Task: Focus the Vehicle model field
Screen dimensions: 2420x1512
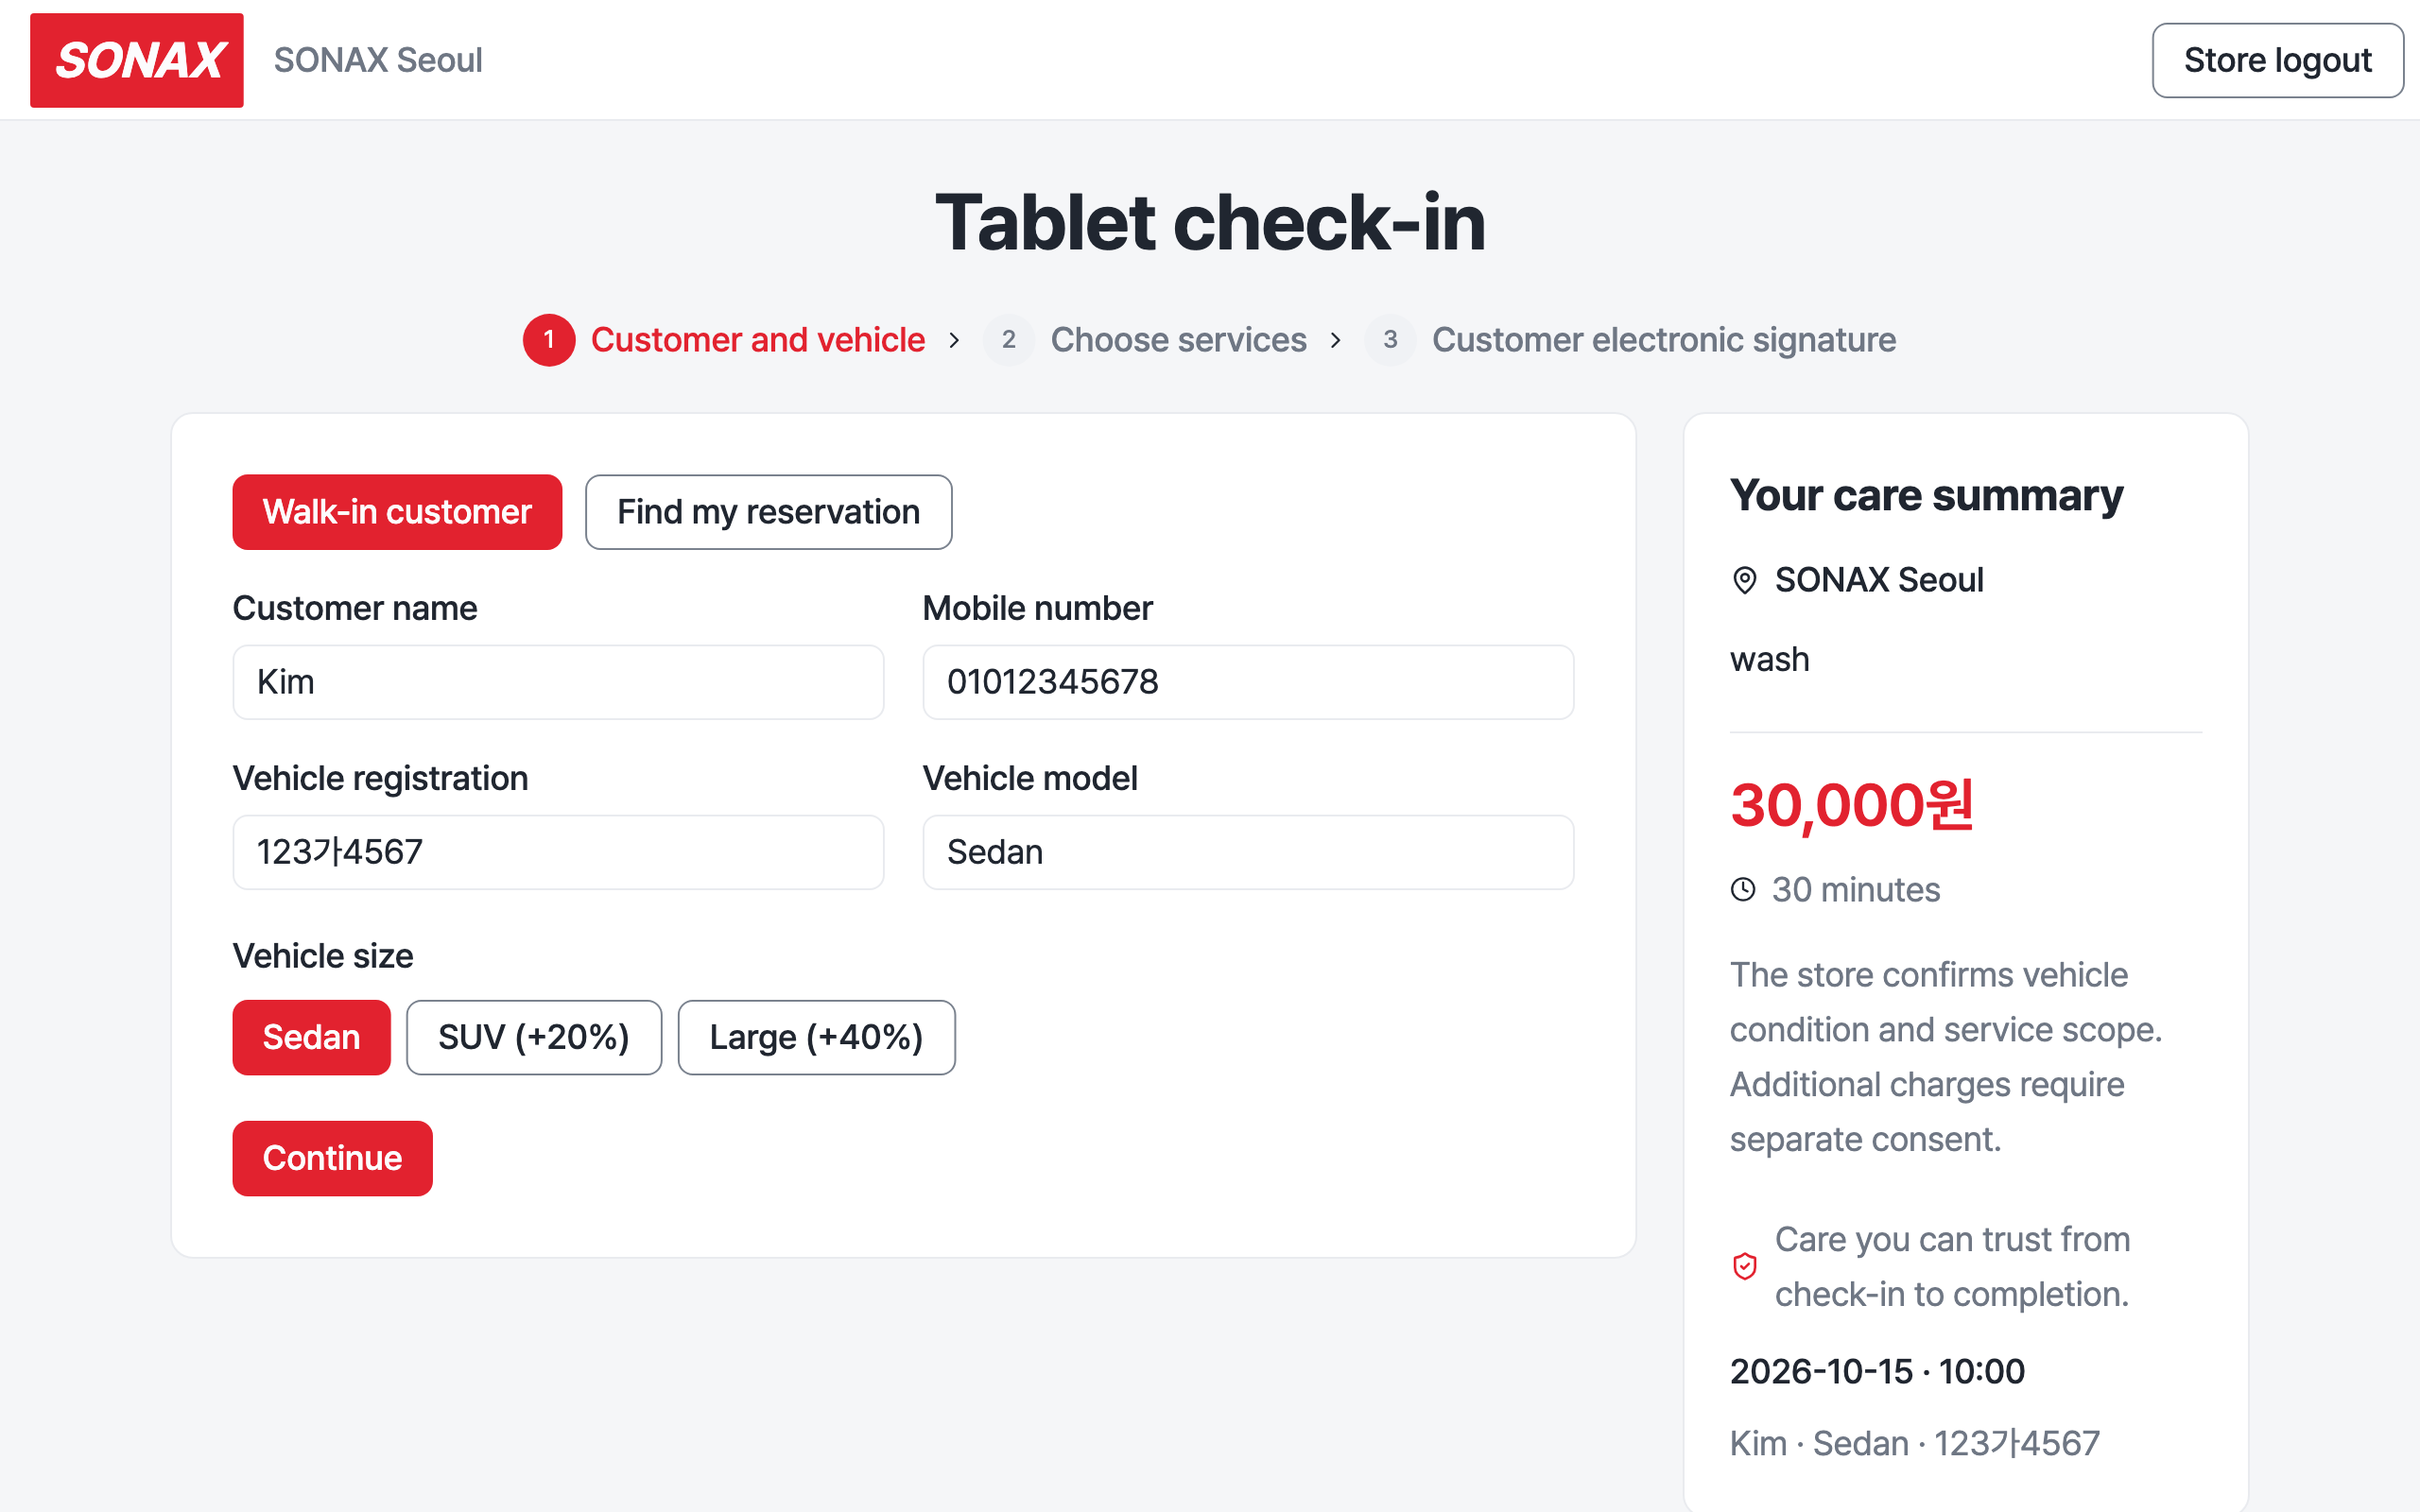Action: click(1248, 852)
